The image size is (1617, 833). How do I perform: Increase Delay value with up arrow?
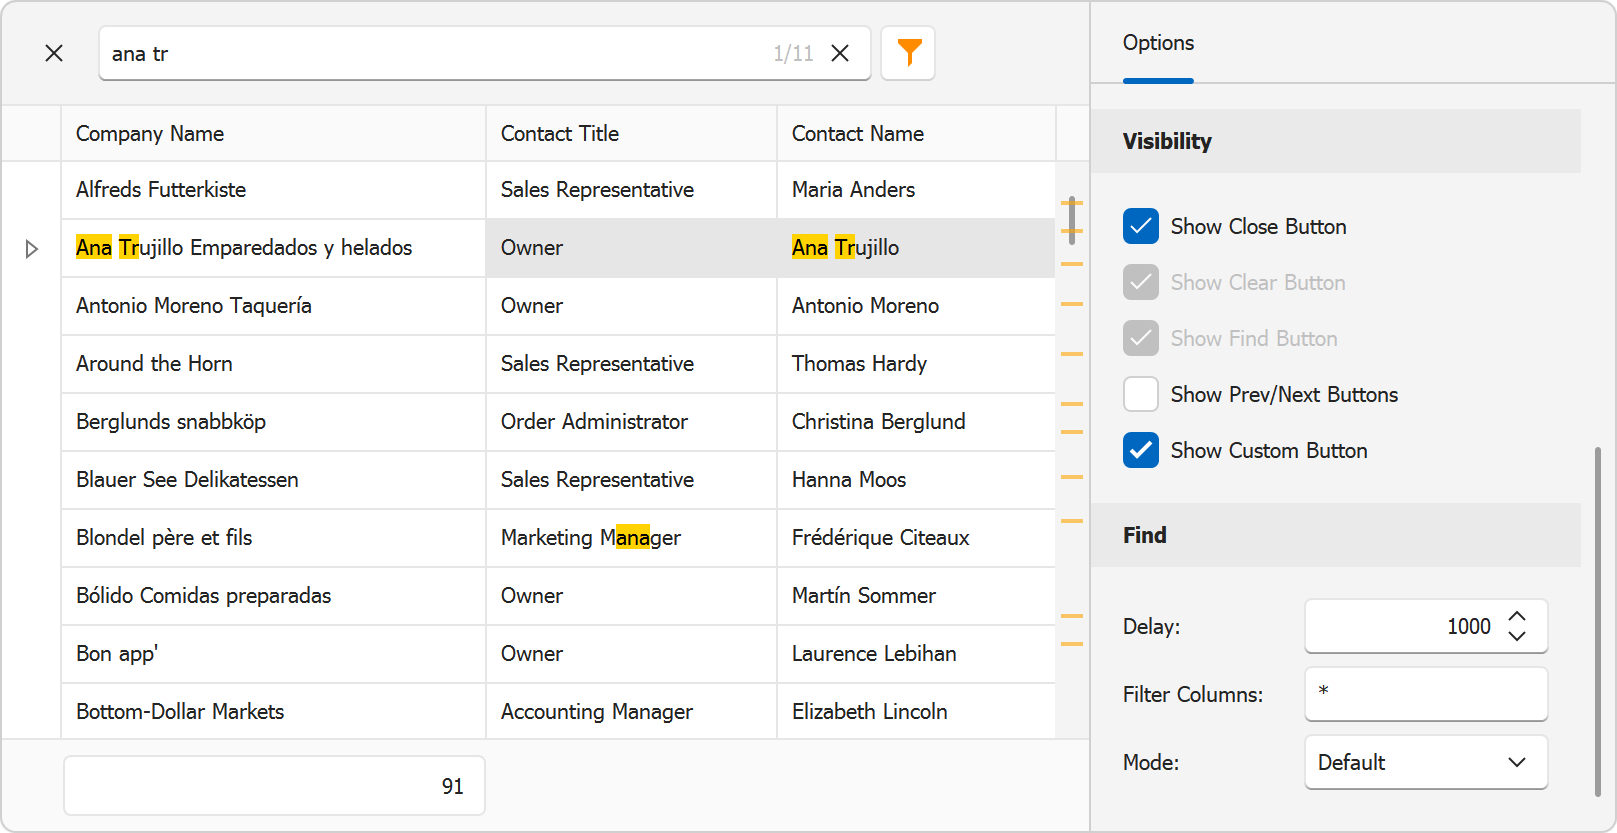coord(1517,617)
